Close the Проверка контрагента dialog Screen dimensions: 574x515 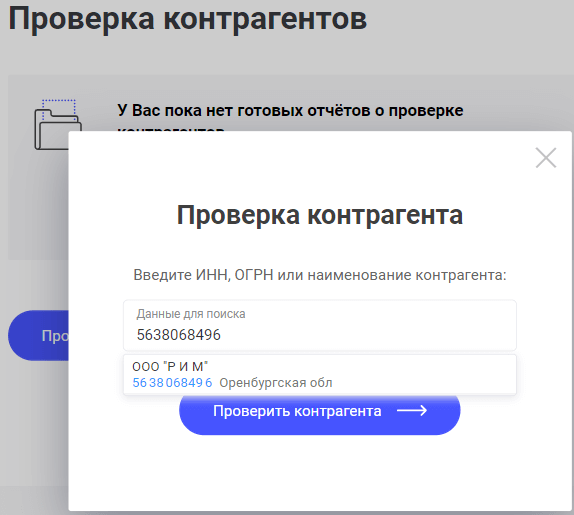(546, 158)
